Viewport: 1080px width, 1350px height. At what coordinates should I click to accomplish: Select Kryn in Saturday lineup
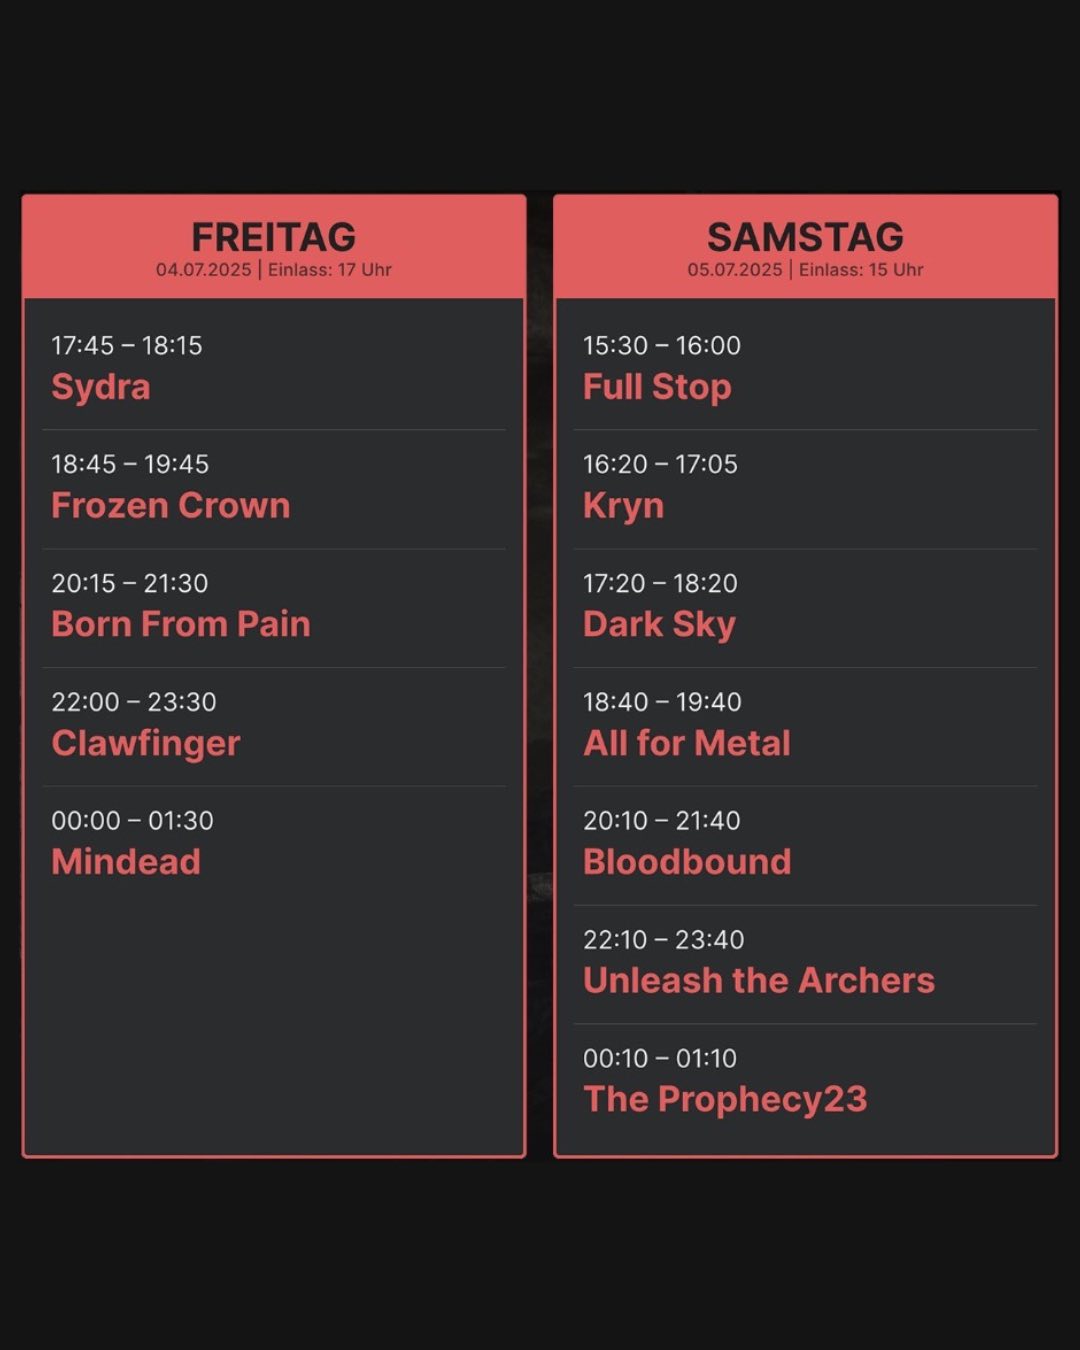pos(623,506)
